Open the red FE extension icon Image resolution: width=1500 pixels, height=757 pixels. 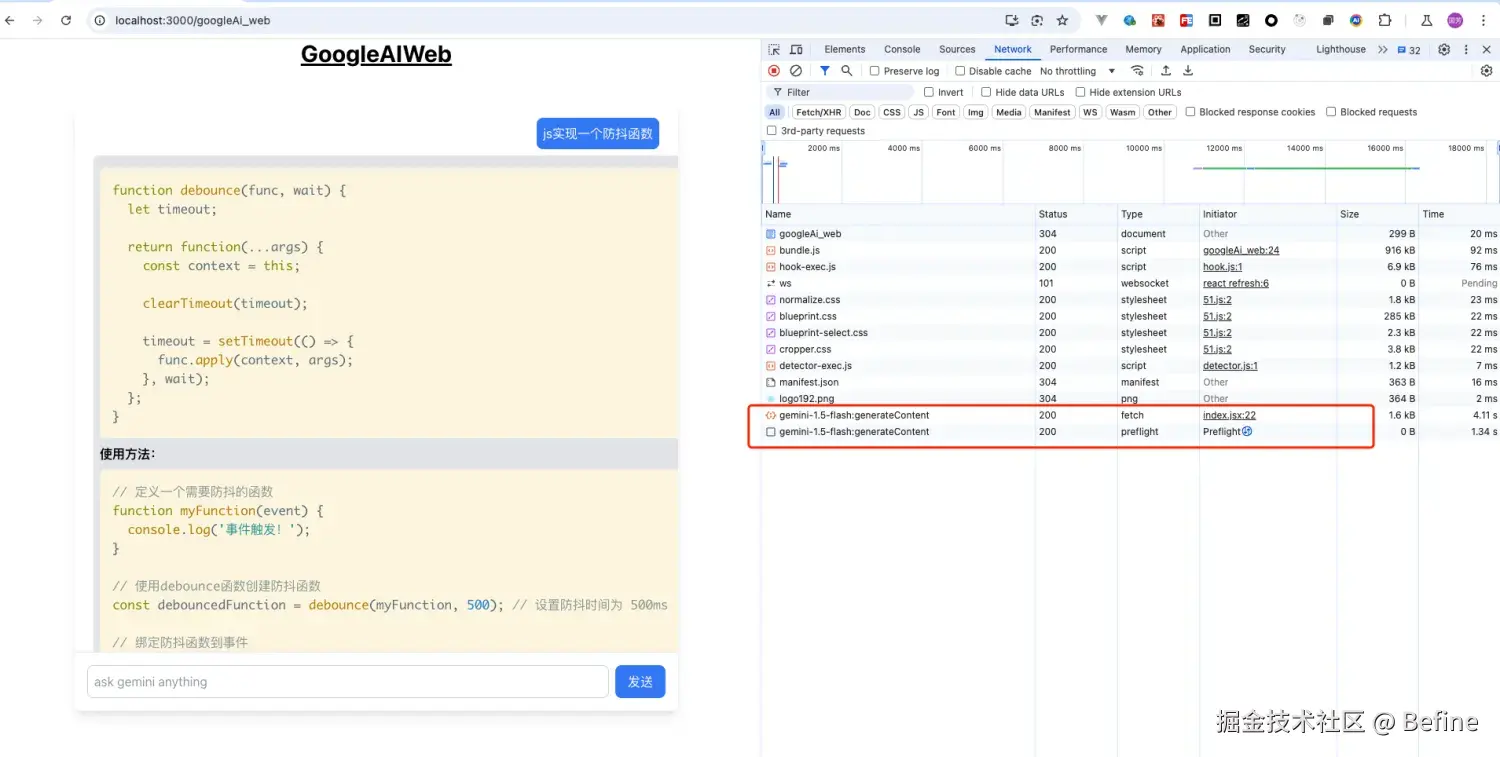[x=1186, y=20]
